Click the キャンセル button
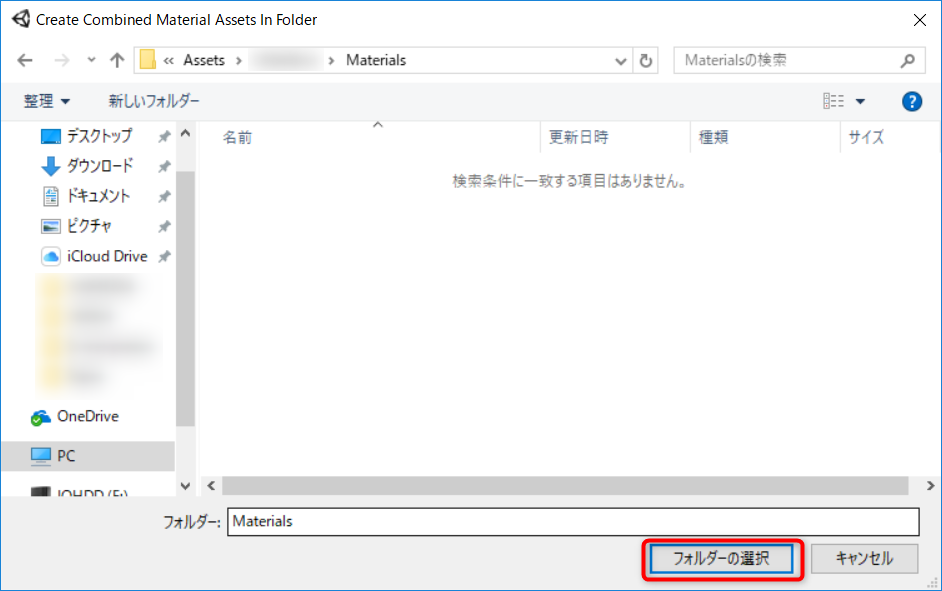The image size is (942, 591). click(865, 559)
